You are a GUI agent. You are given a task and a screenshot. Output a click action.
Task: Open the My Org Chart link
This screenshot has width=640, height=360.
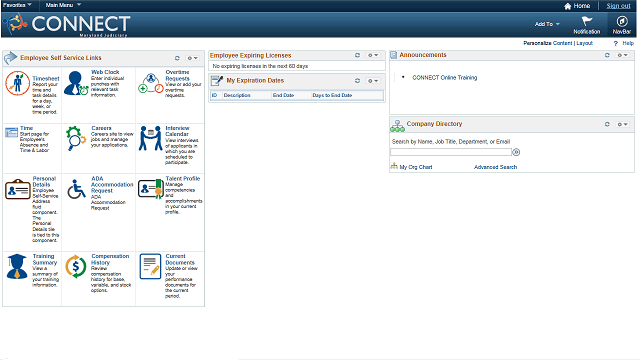pos(416,167)
